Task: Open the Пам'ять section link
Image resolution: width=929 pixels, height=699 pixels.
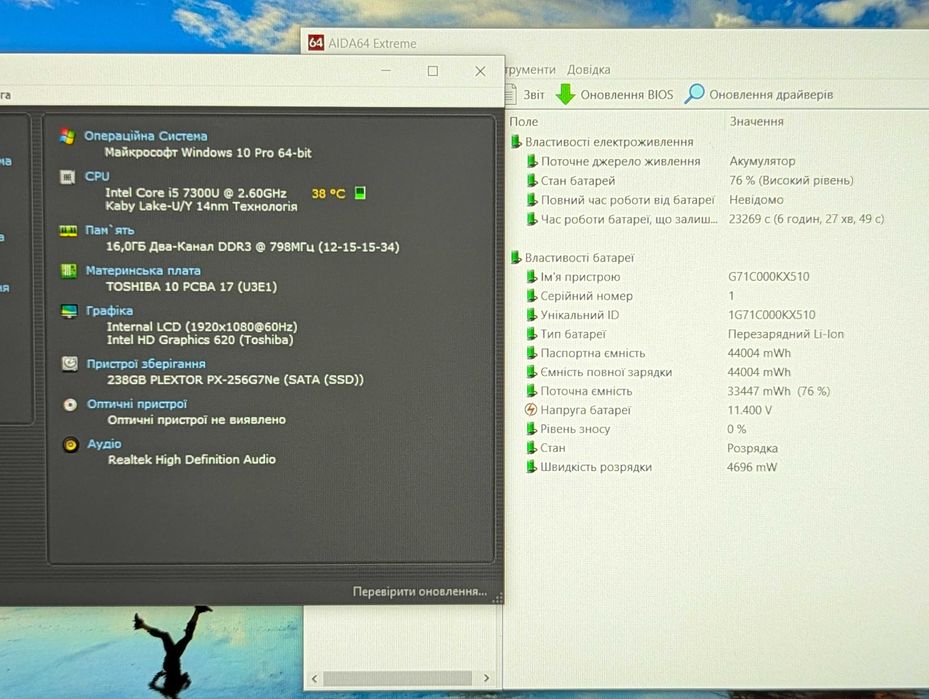Action: [110, 230]
